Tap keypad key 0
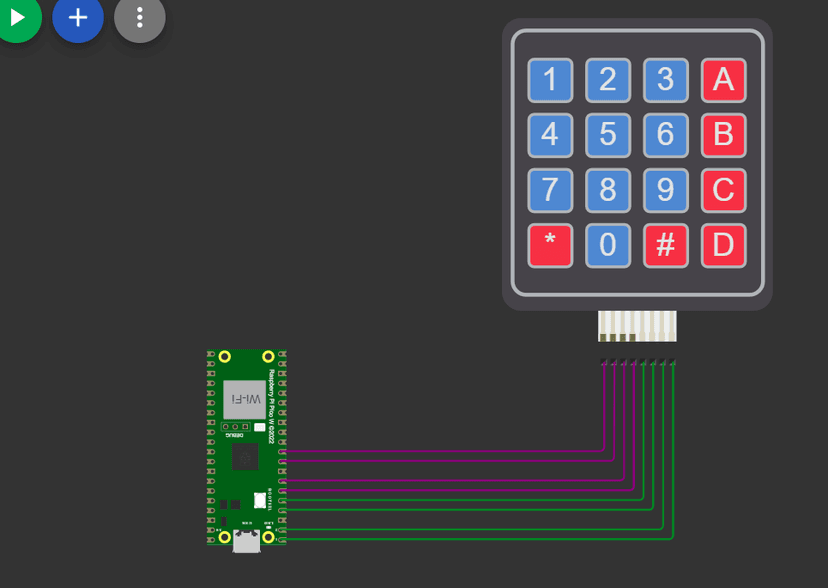This screenshot has height=588, width=828. 608,245
